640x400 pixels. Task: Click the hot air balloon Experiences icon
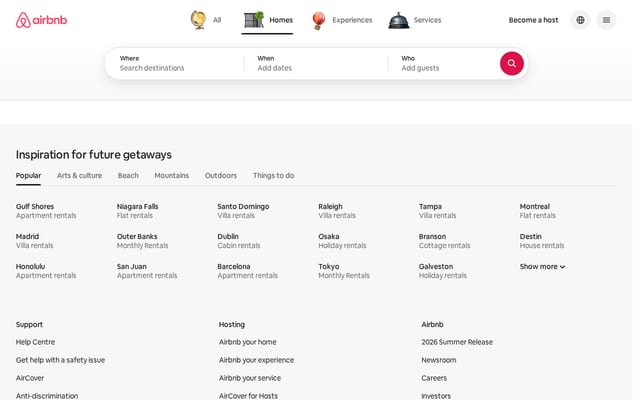coord(318,20)
